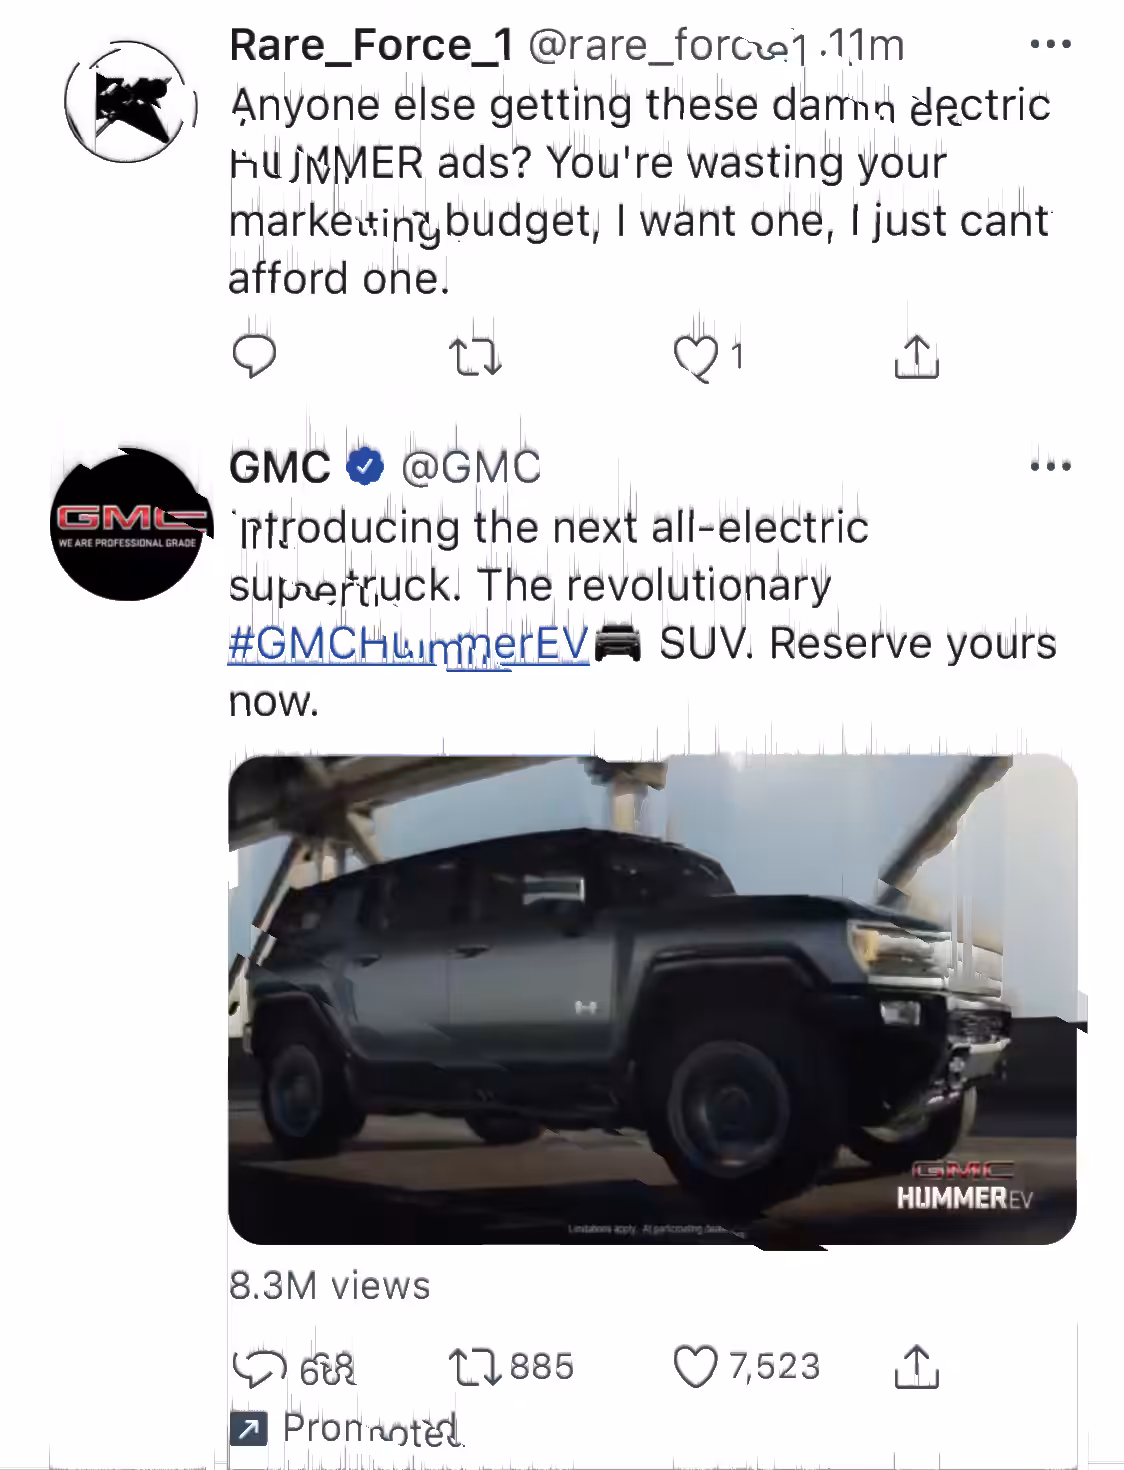Open the 11m timestamp of the tweet

pyautogui.click(x=864, y=45)
